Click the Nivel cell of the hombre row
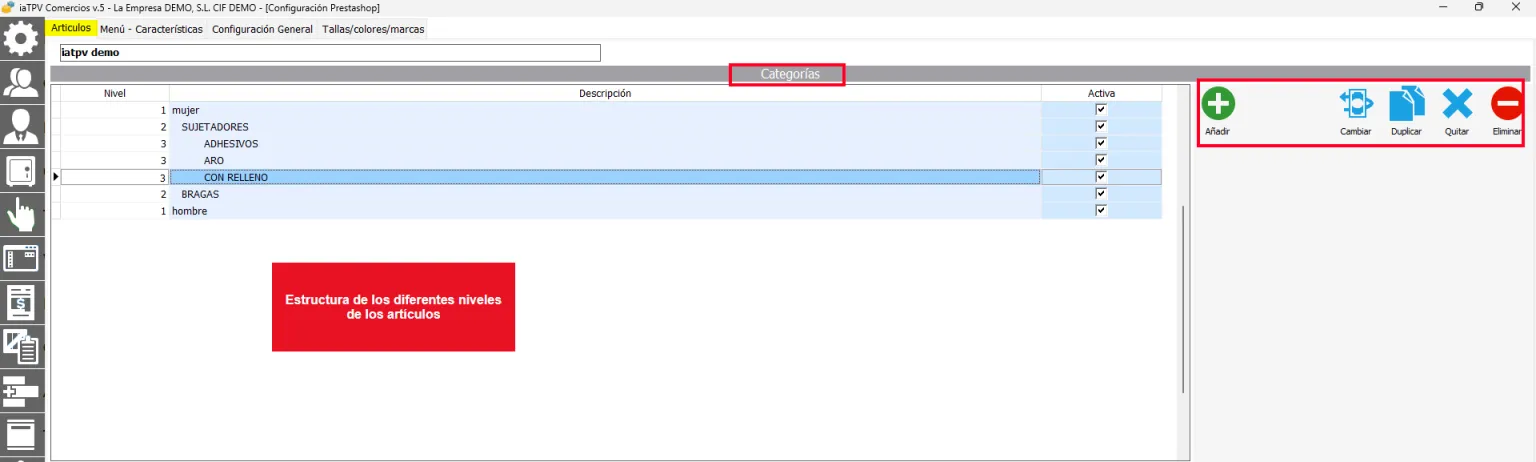 [x=114, y=211]
